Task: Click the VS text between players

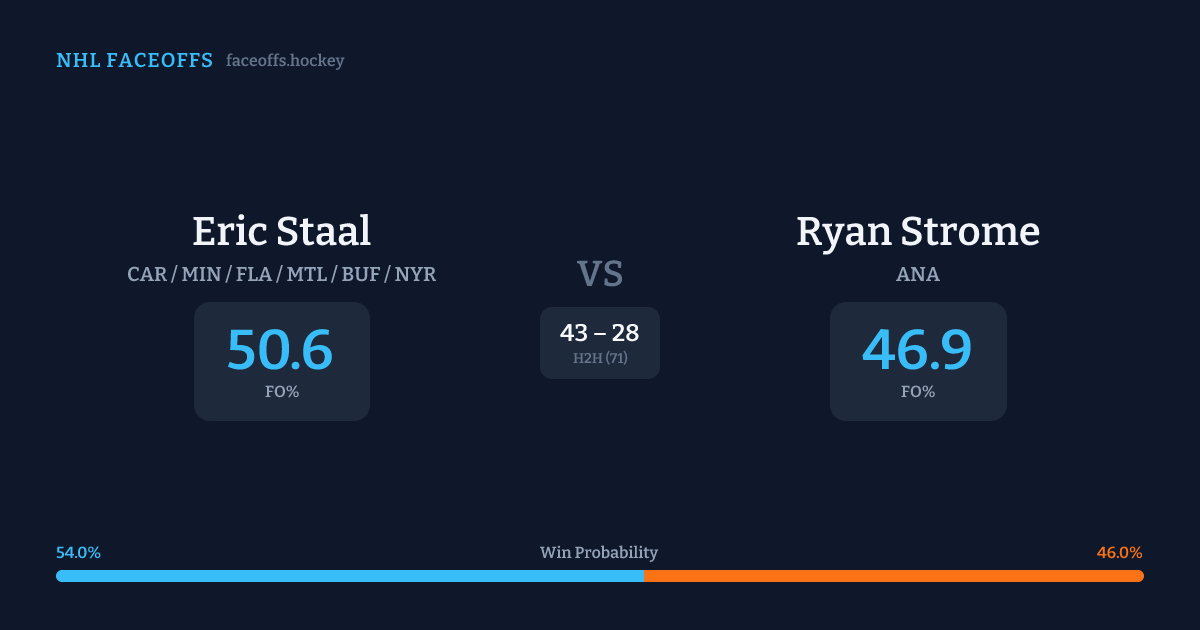Action: [599, 274]
